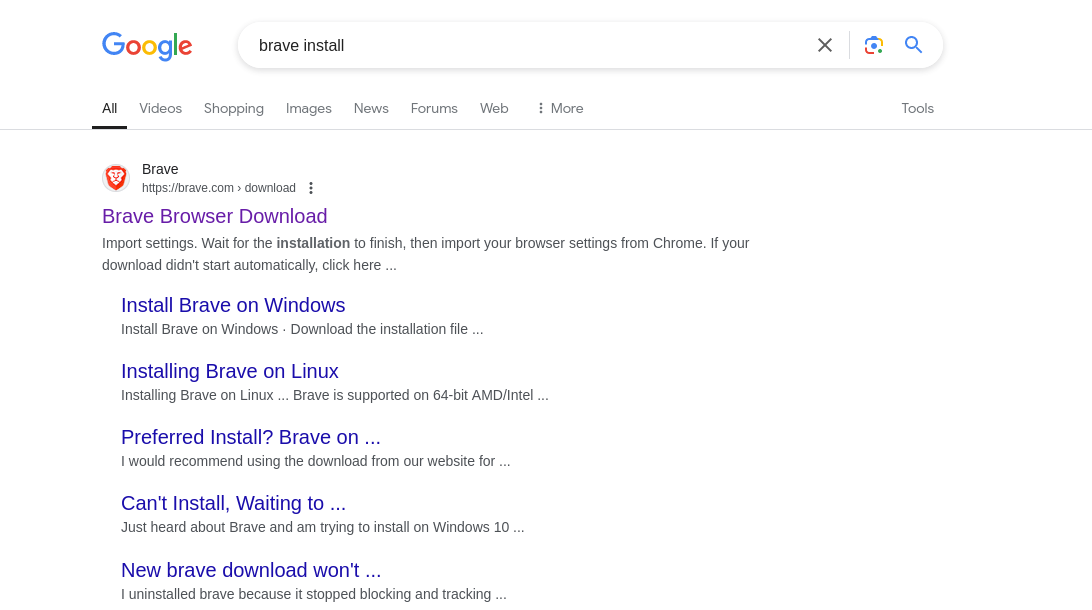
Task: Open the Forums tab
Action: [x=434, y=109]
